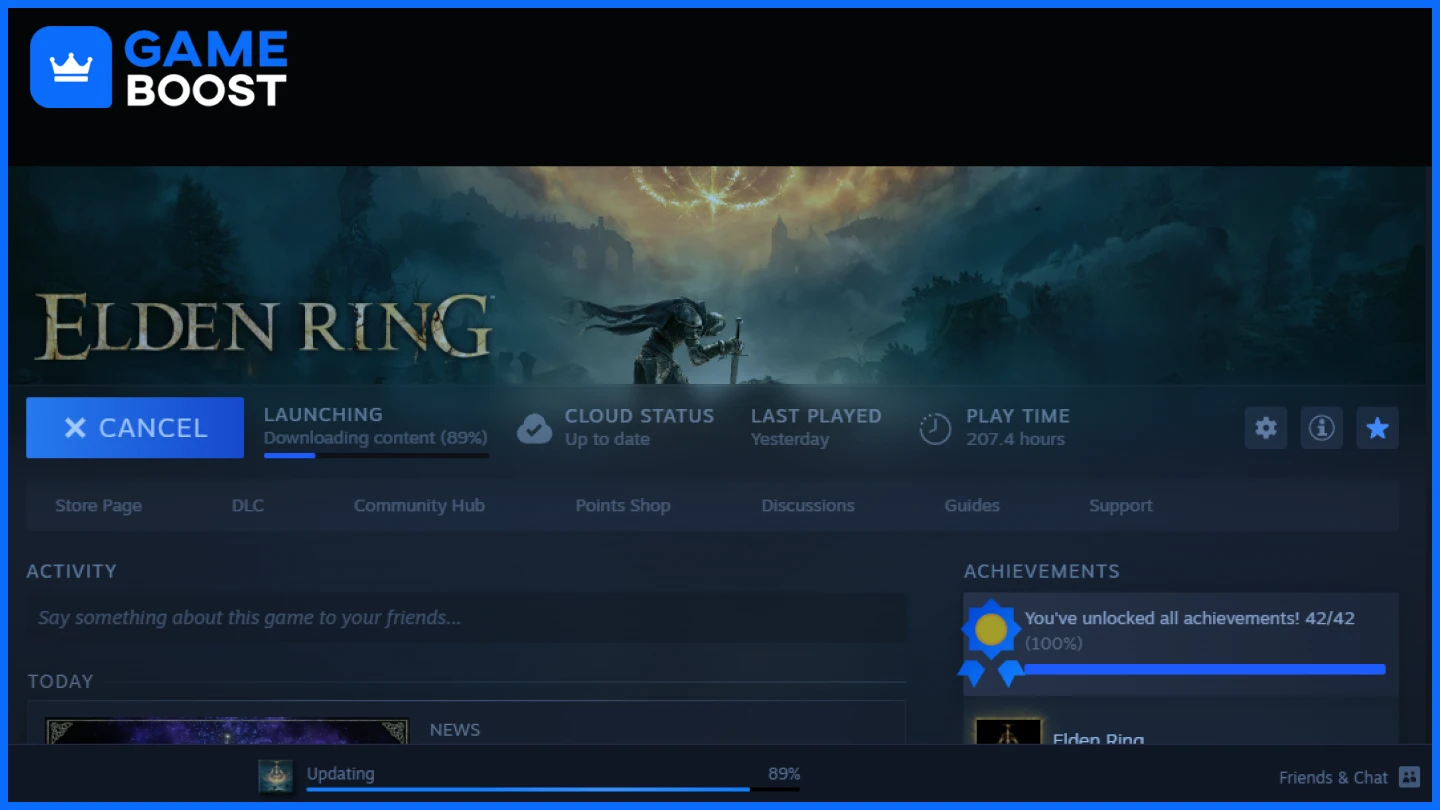Image resolution: width=1440 pixels, height=810 pixels.
Task: Click the 'Updating' status label
Action: pos(341,773)
